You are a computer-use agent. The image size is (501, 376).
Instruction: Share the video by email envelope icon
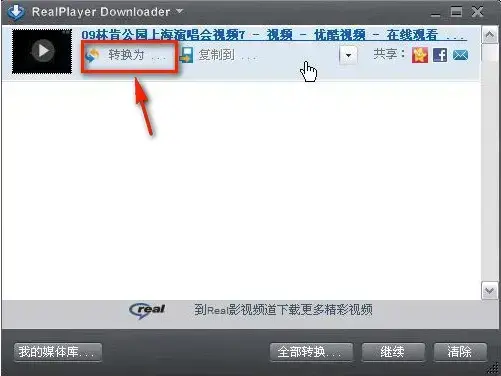(x=460, y=55)
